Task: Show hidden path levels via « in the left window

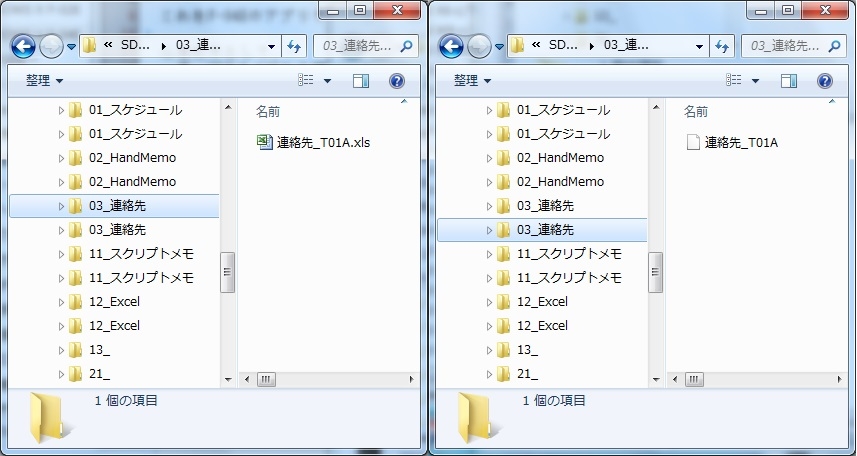Action: [x=108, y=46]
